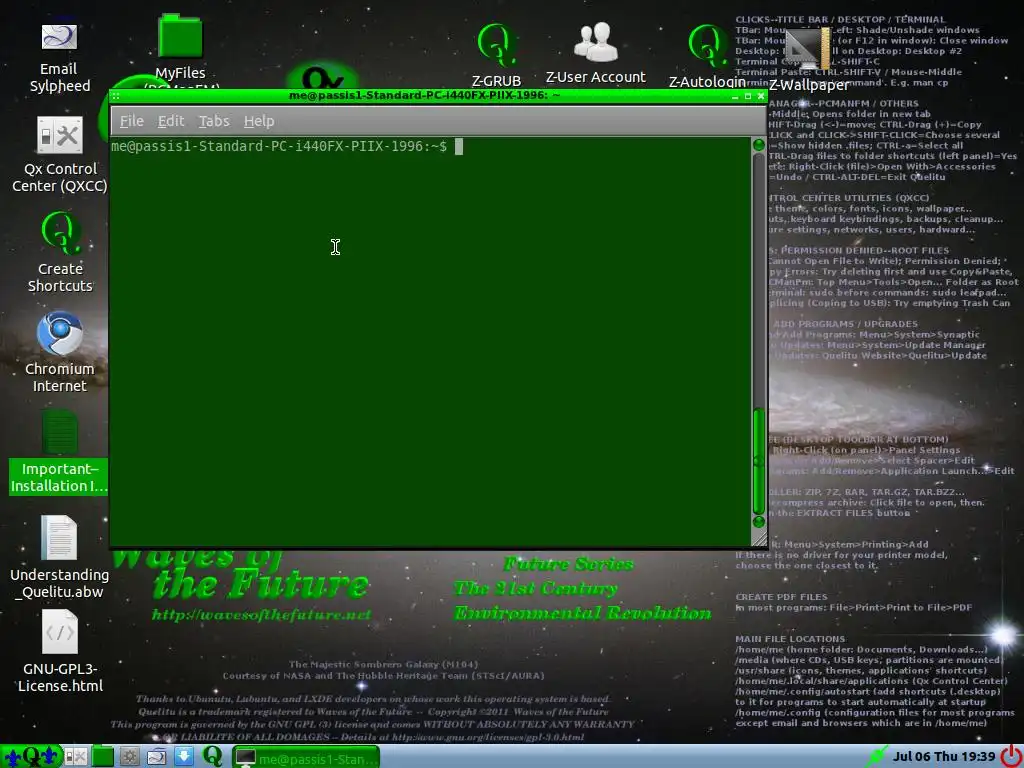
Task: Open the terminal Tabs menu
Action: [x=214, y=121]
